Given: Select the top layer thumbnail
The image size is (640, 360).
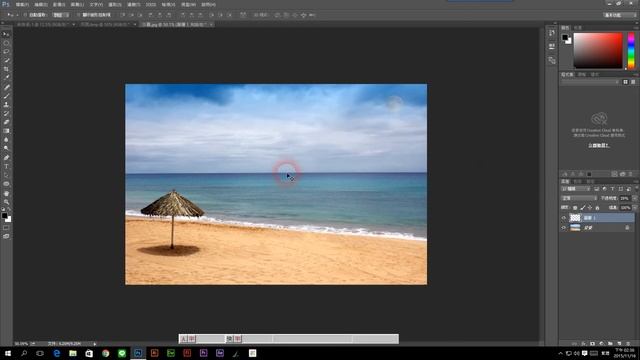Looking at the screenshot, I should tap(575, 218).
